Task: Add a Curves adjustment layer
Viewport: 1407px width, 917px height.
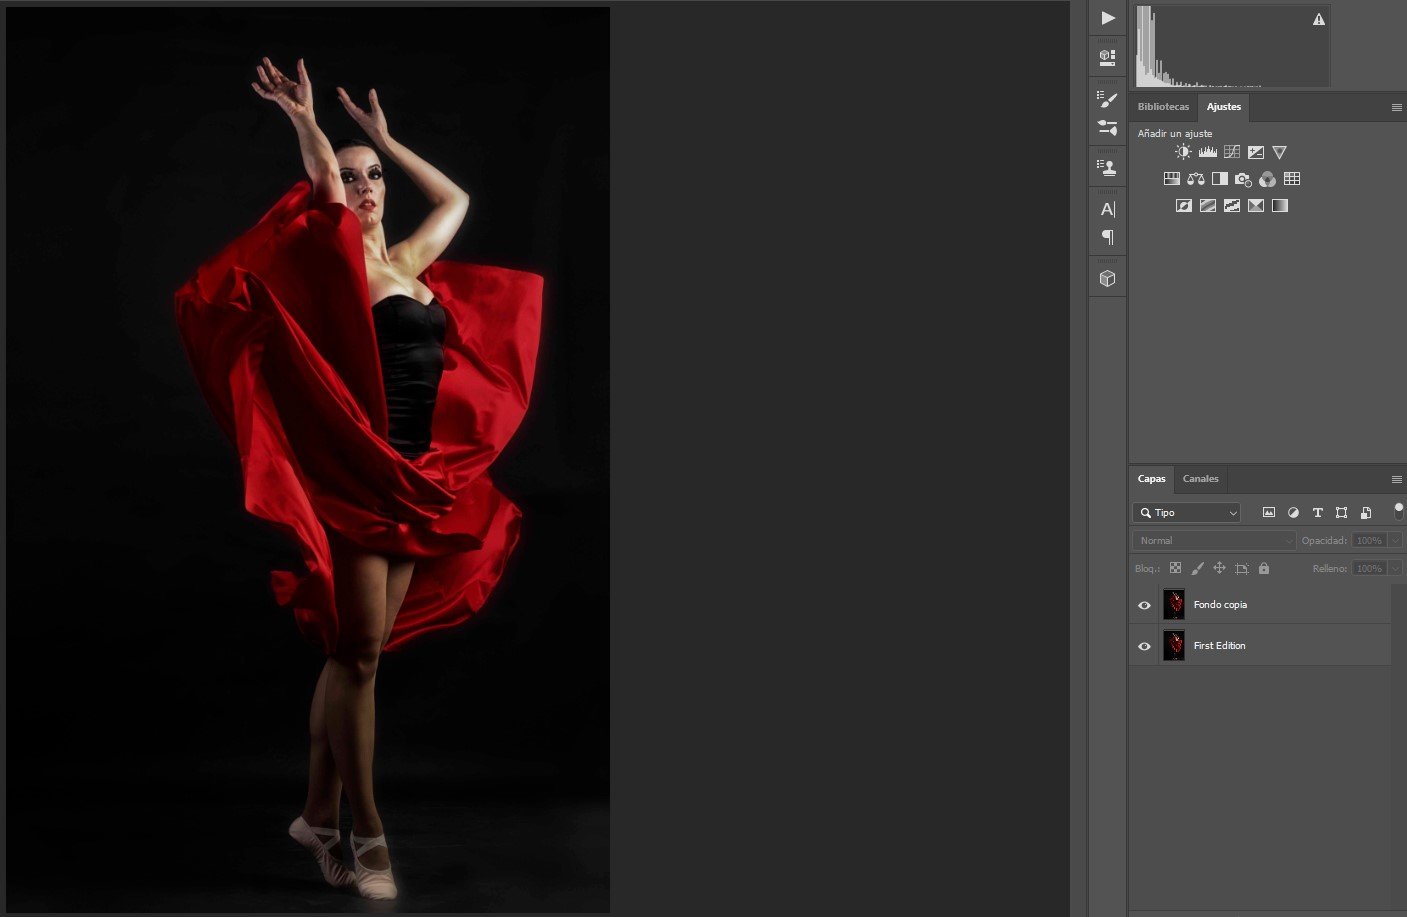Action: [x=1232, y=152]
